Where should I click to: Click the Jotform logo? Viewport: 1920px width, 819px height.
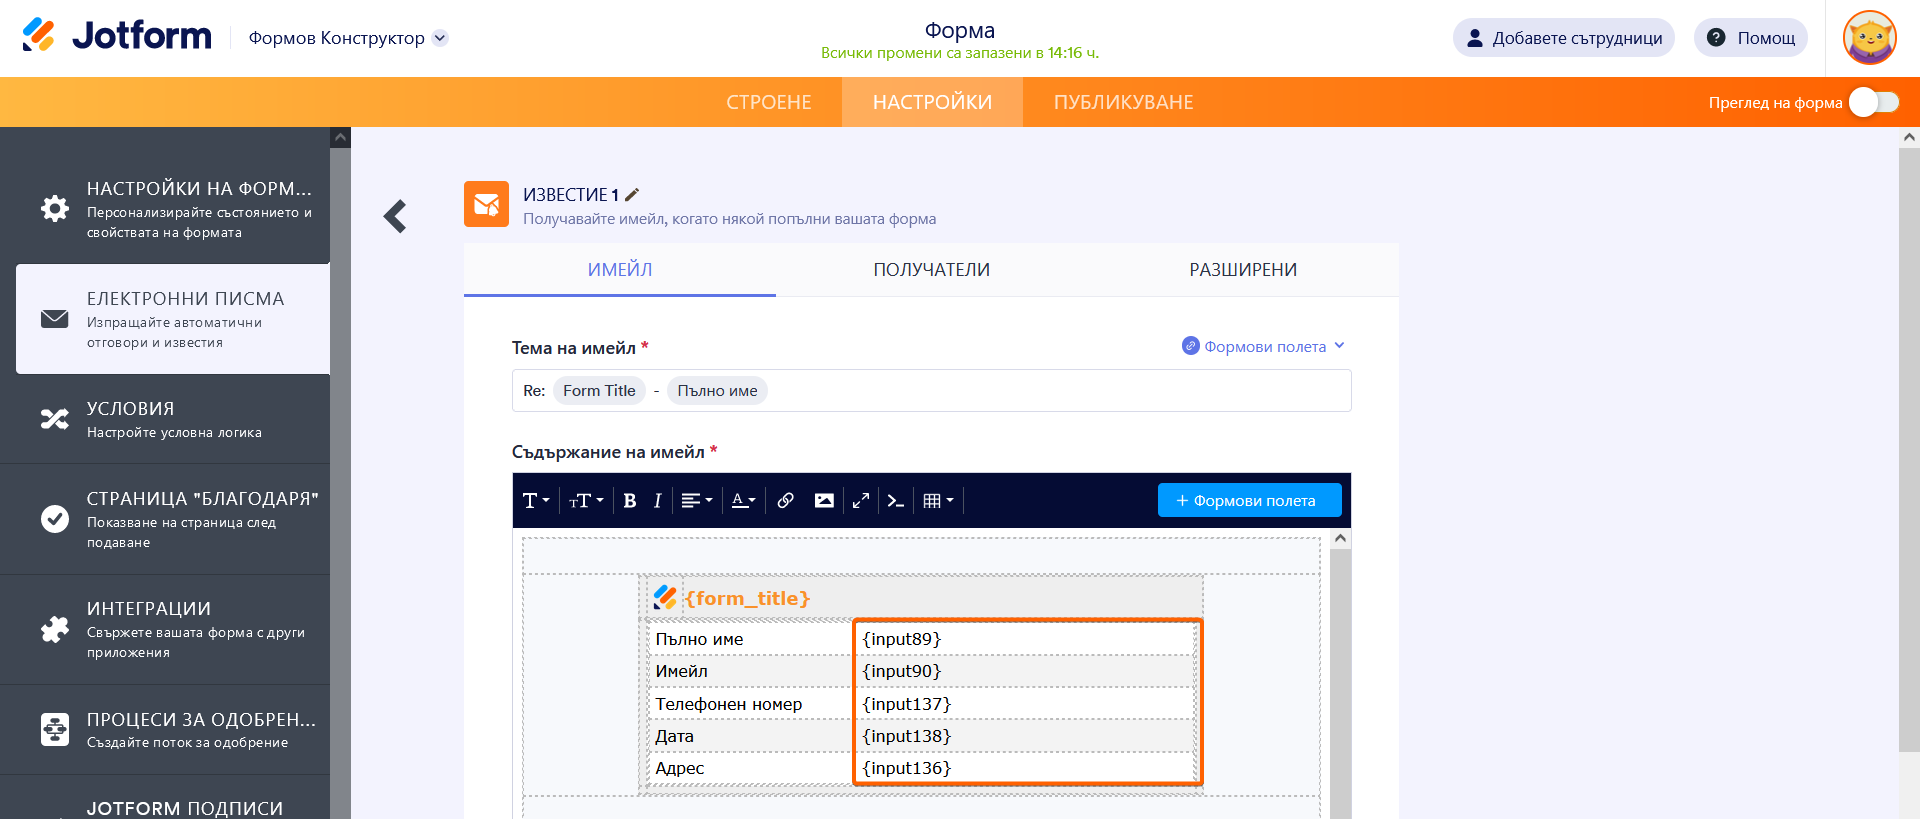[x=117, y=37]
